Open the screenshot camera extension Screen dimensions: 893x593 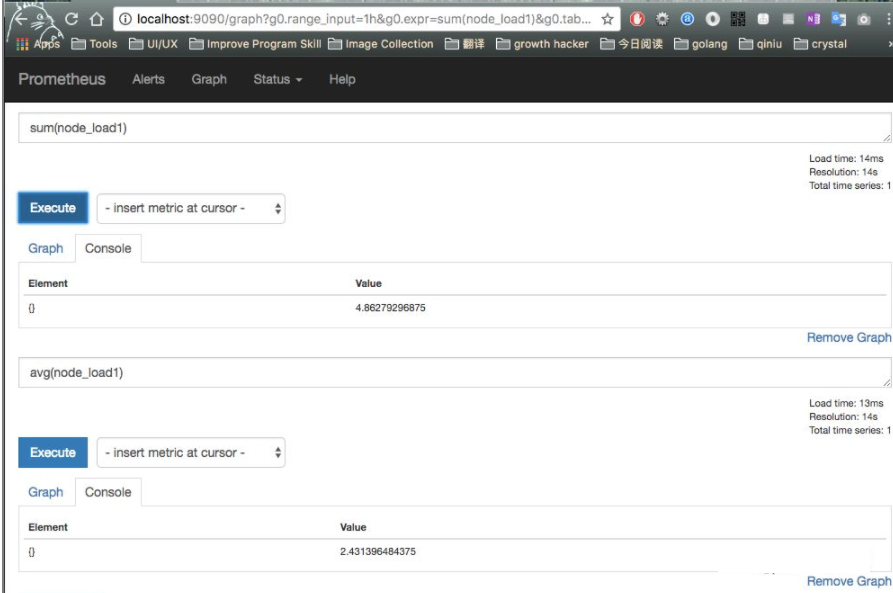(x=862, y=18)
